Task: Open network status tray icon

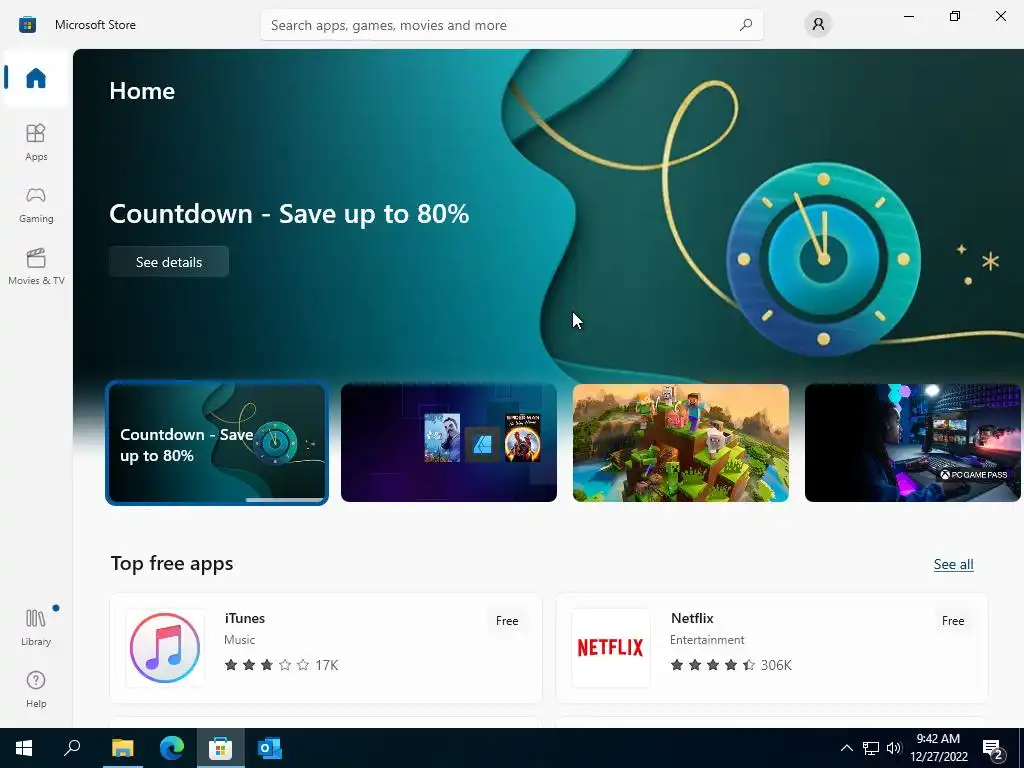Action: click(871, 748)
